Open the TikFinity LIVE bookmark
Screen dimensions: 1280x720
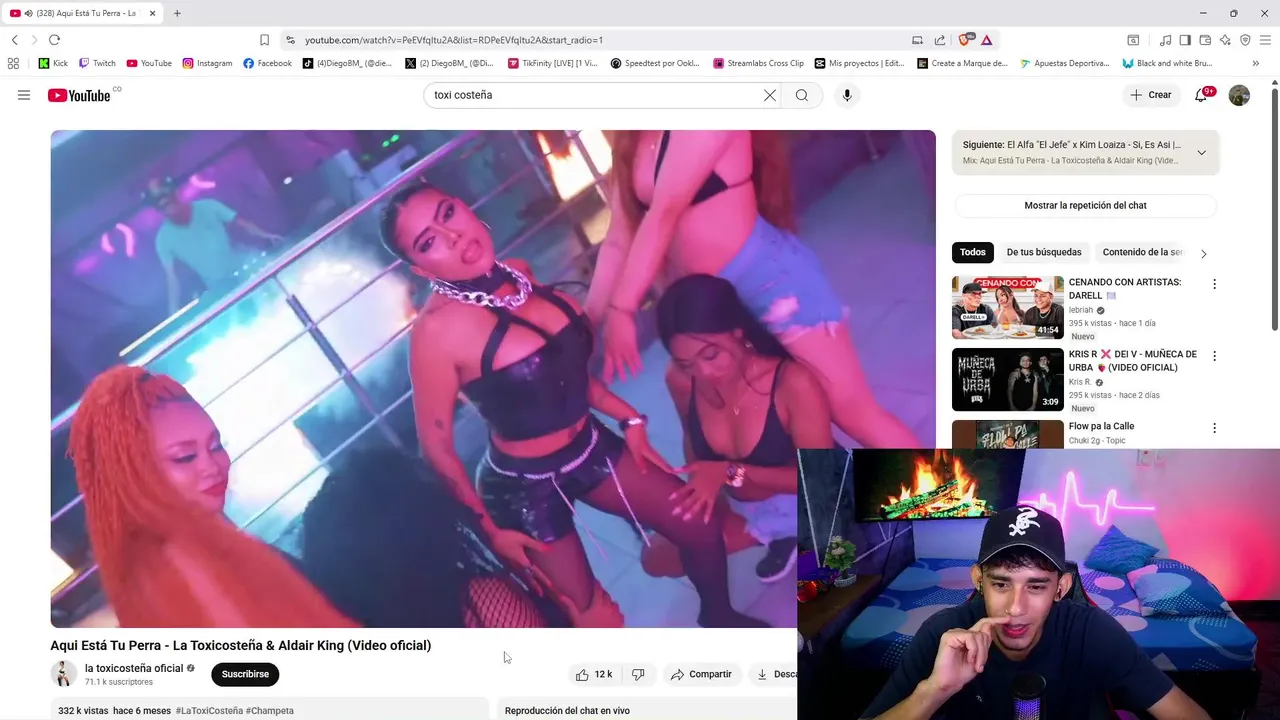[552, 63]
